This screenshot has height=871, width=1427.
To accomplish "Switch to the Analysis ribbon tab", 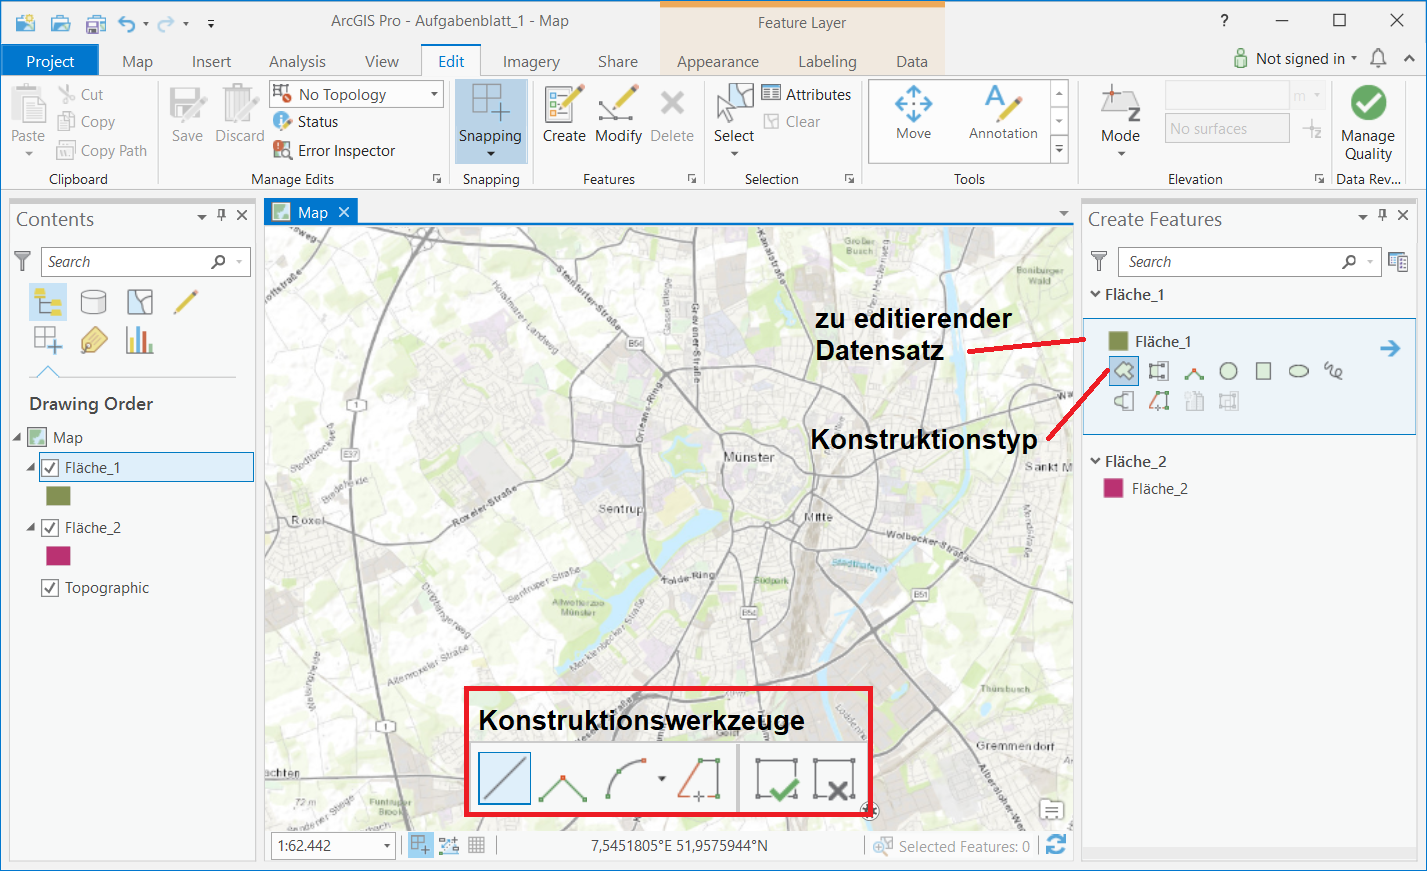I will coord(297,61).
